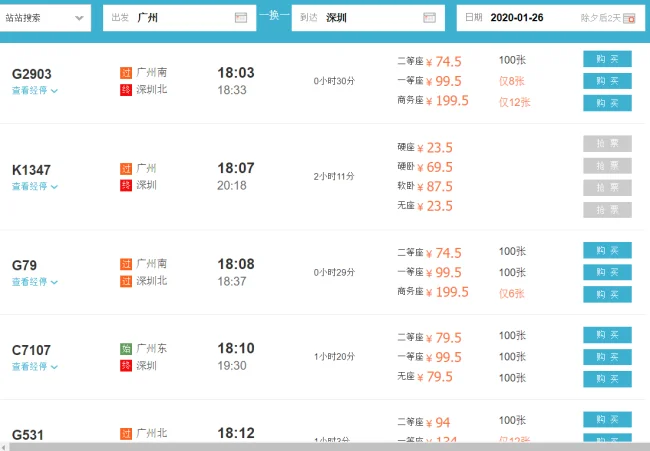The height and width of the screenshot is (451, 650).
Task: Click the orange 过 icon beside 广州南 for G2903
Action: pos(126,73)
